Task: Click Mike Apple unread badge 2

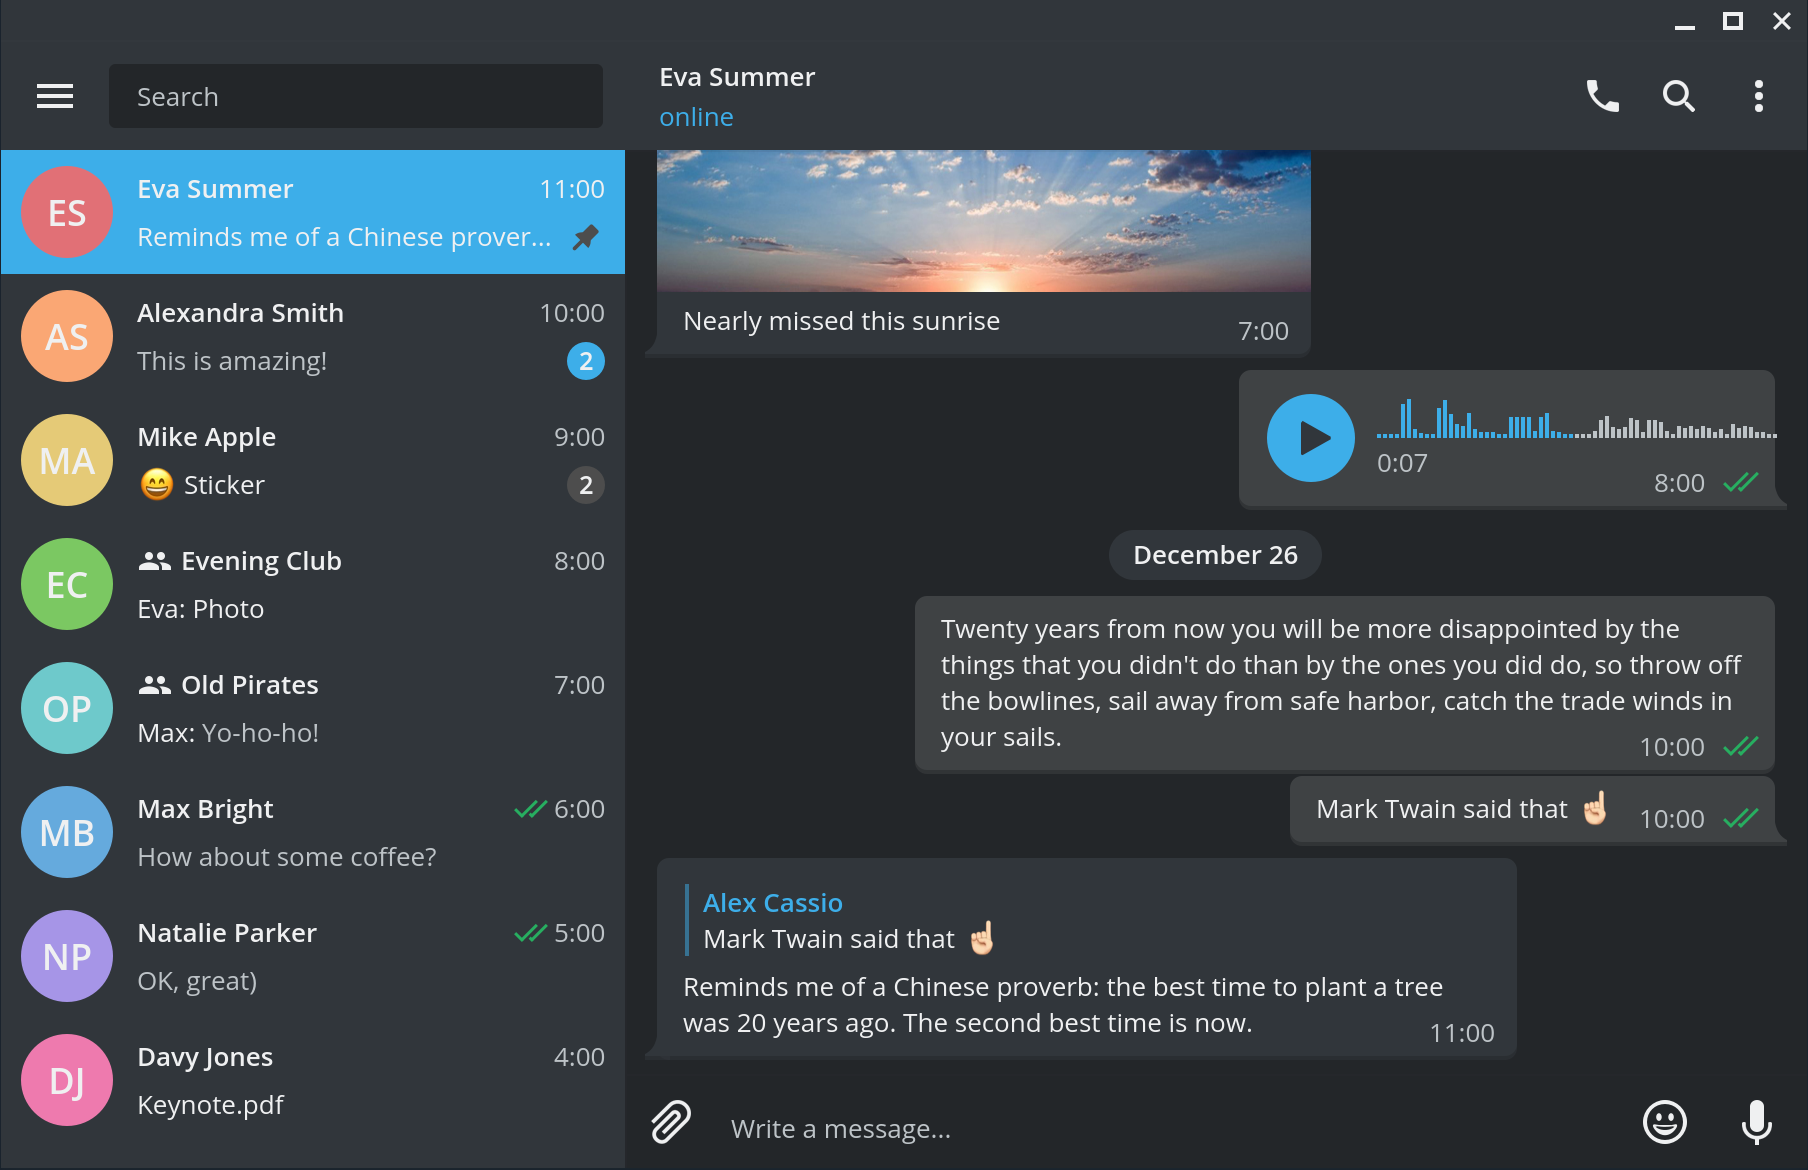Action: [586, 485]
